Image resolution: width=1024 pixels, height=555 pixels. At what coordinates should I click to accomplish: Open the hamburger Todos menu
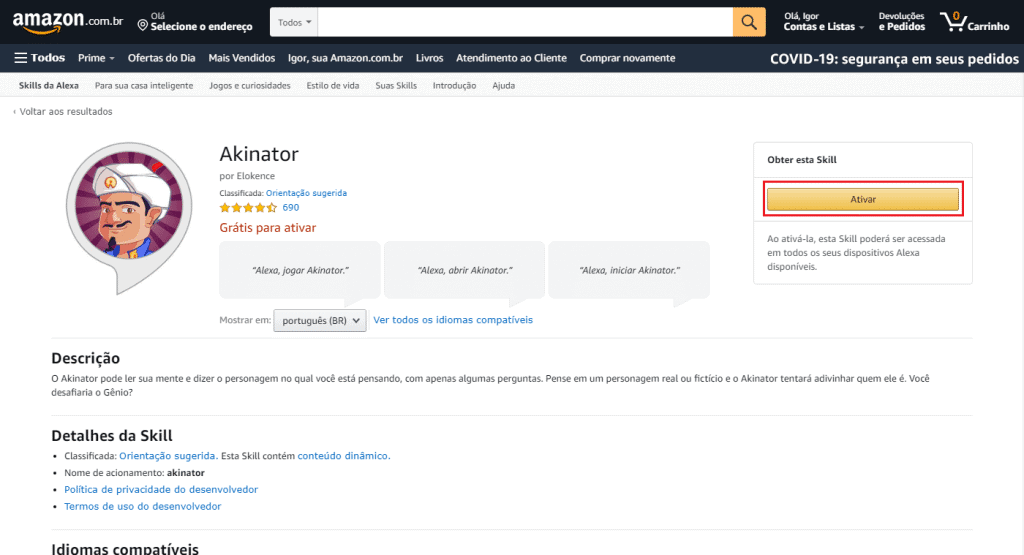pos(39,58)
